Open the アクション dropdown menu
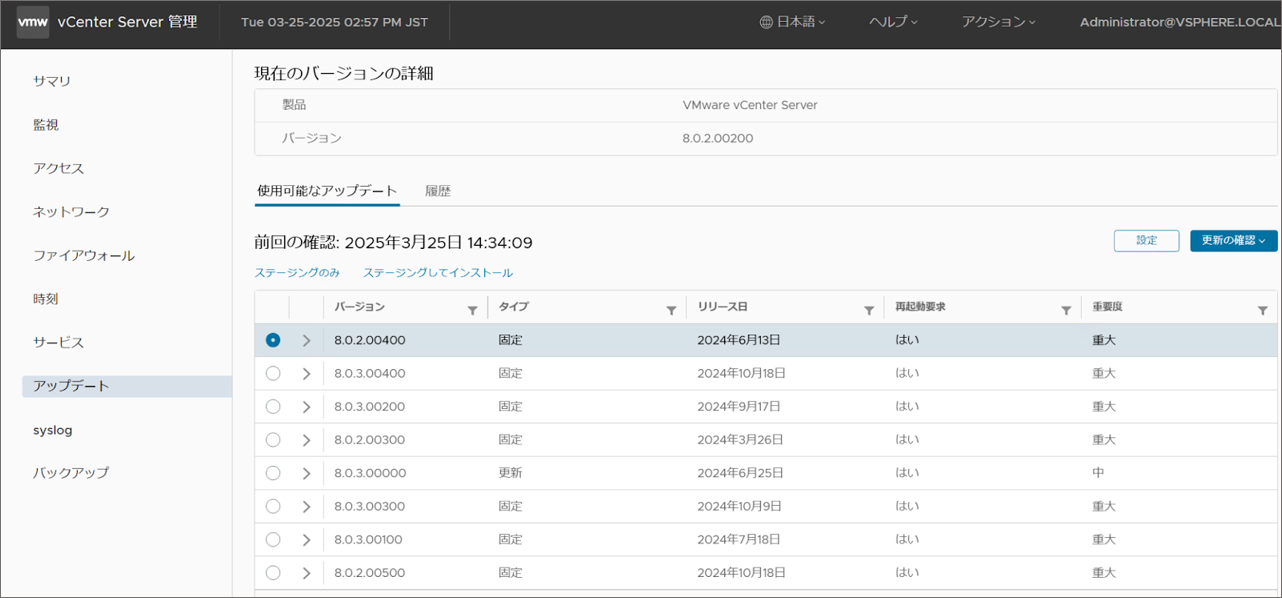1282x598 pixels. (x=998, y=22)
